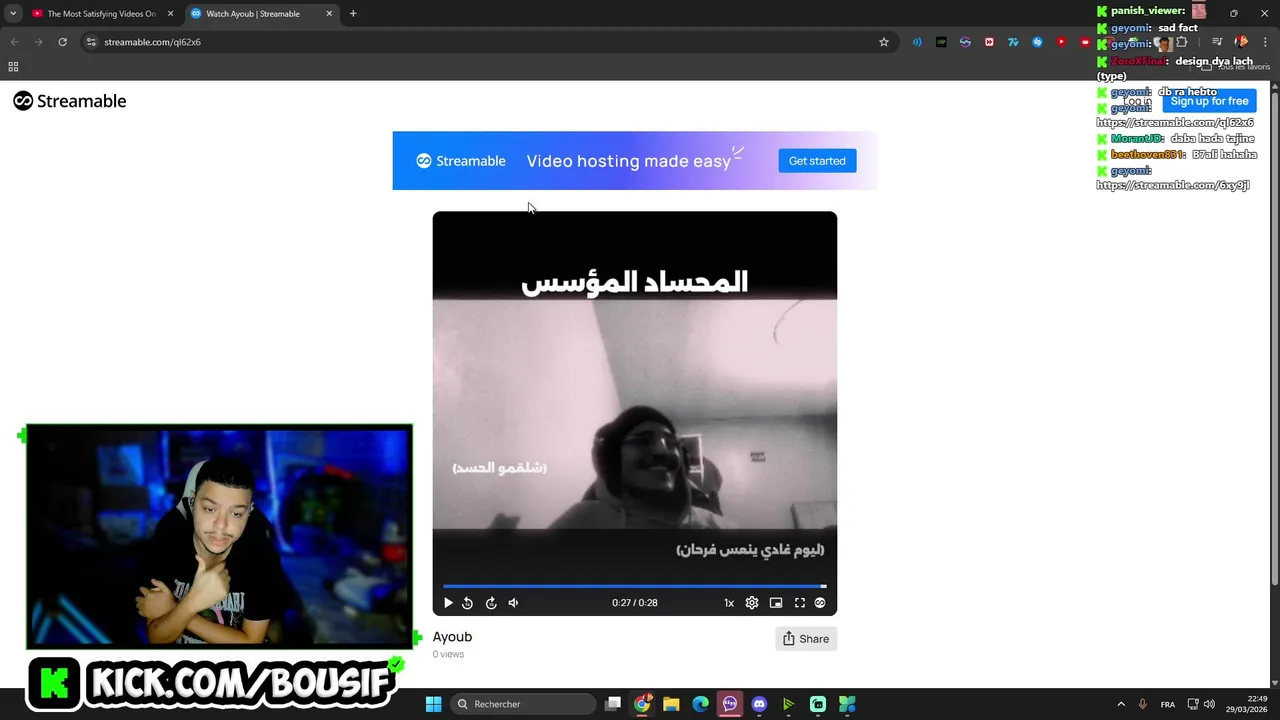The image size is (1280, 720).
Task: Enter fullscreen on the video player
Action: click(x=800, y=603)
